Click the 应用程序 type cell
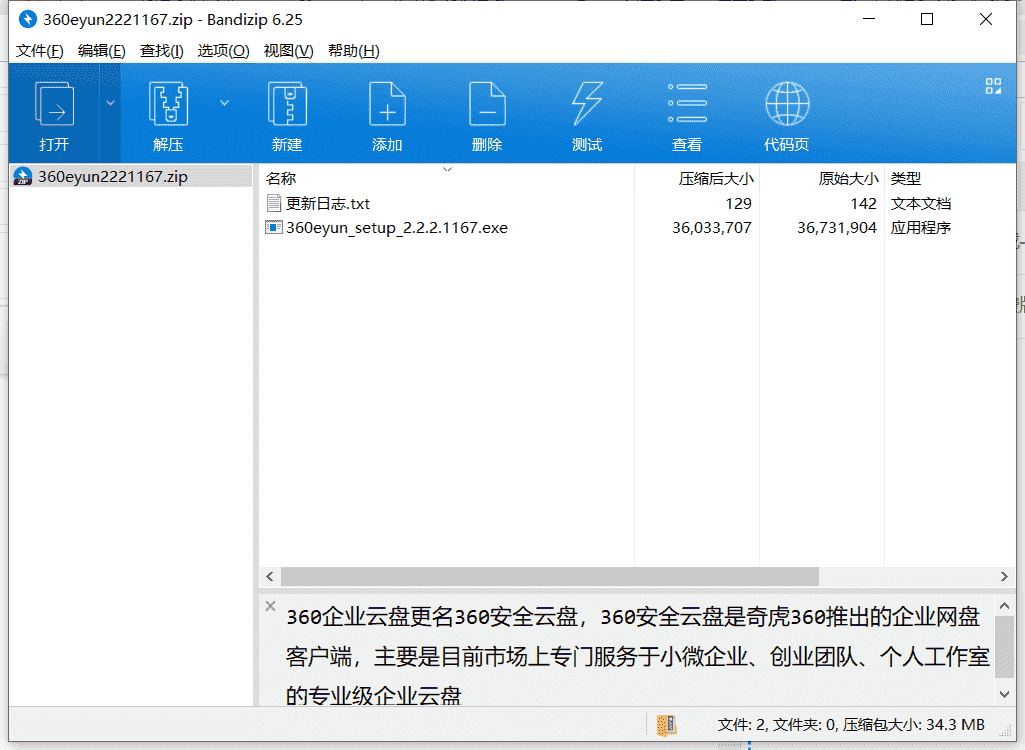Image resolution: width=1025 pixels, height=750 pixels. (x=920, y=228)
